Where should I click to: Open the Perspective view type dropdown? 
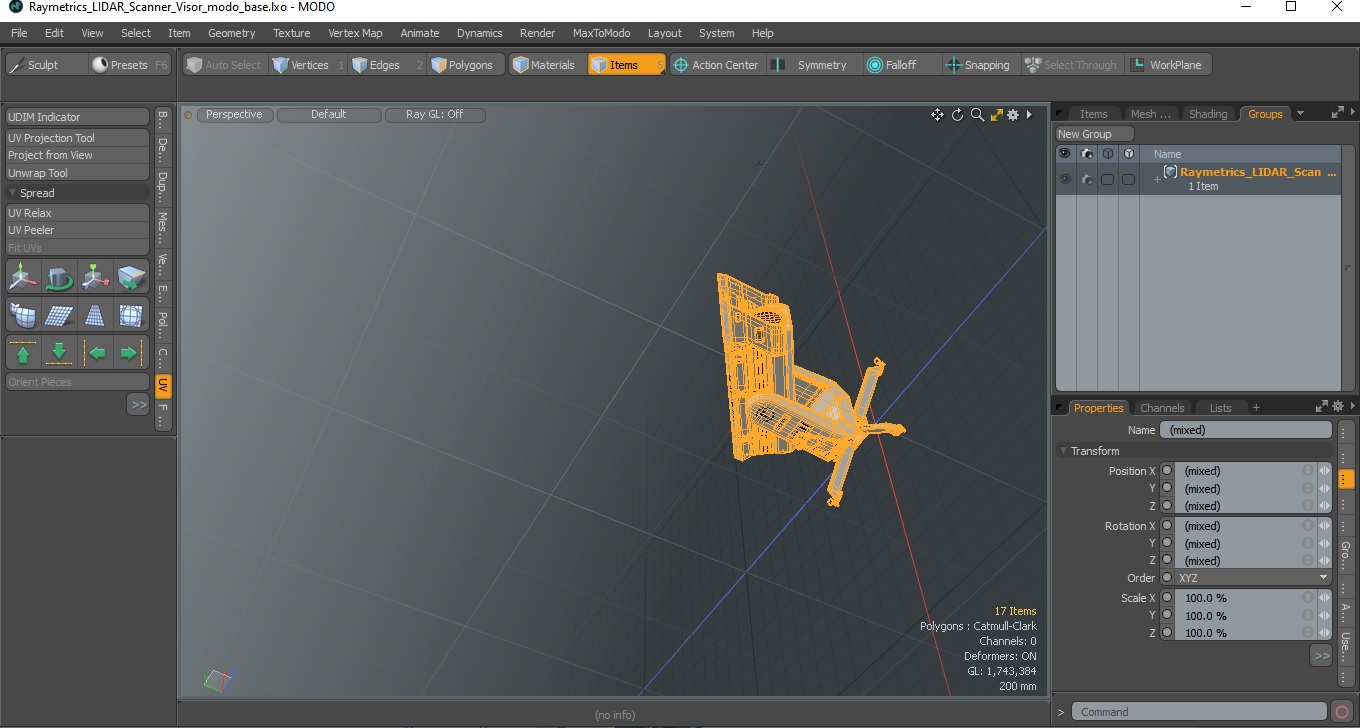coord(235,115)
